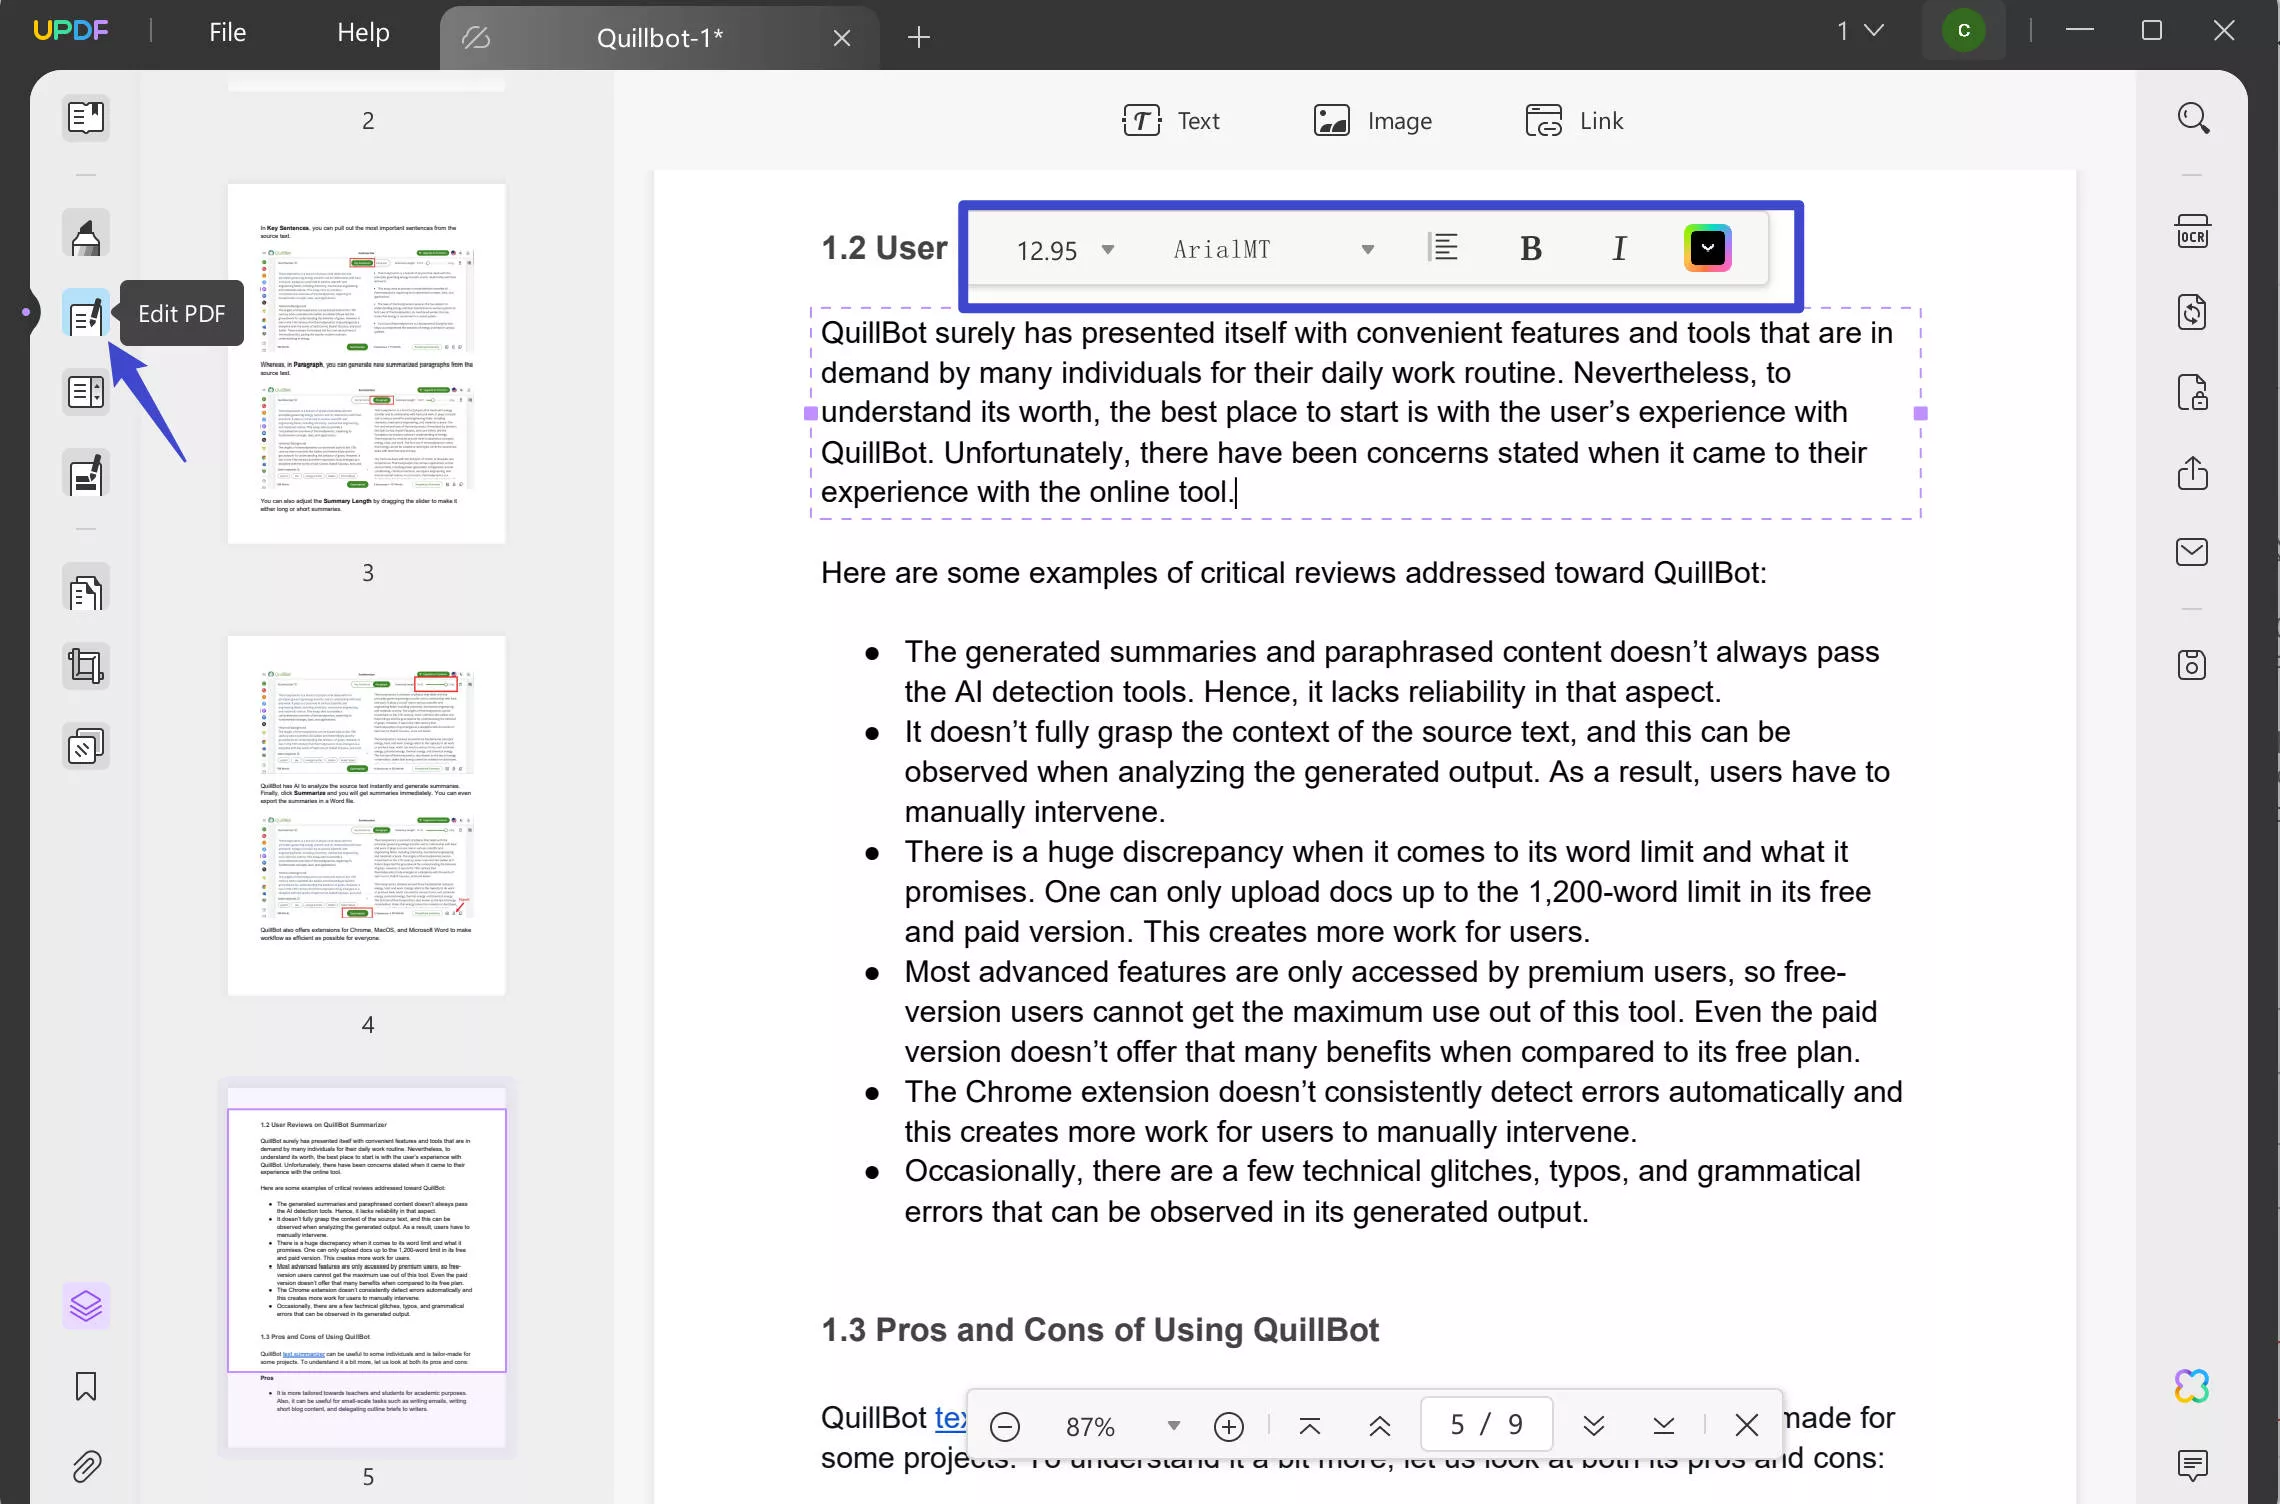The image size is (2280, 1504).
Task: Select the Link tool
Action: point(1575,120)
